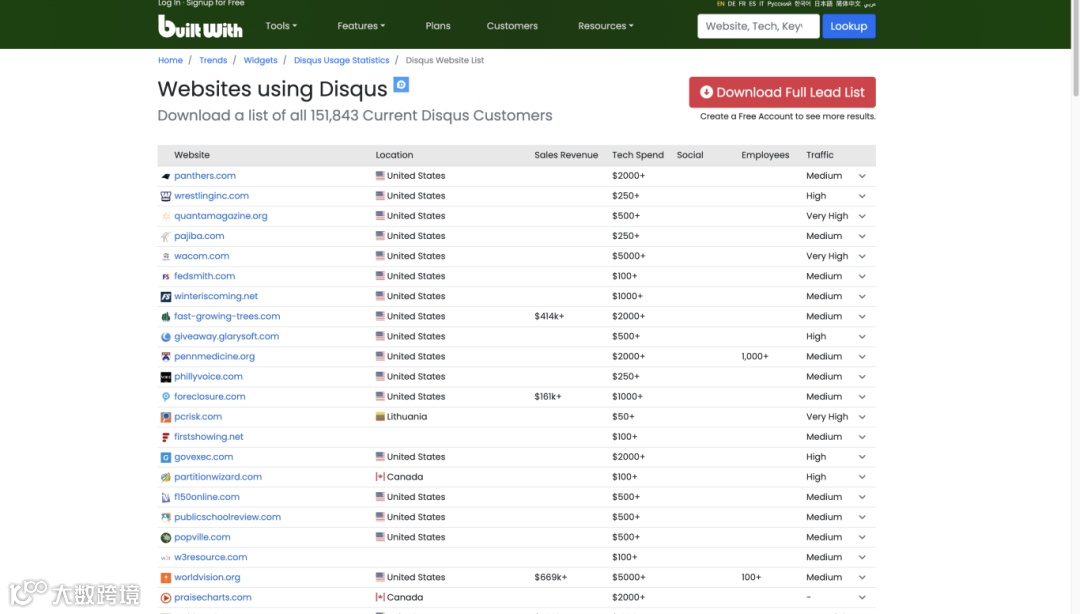Viewport: 1080px width, 614px height.
Task: Click the pcrisk.com favicon
Action: [165, 417]
